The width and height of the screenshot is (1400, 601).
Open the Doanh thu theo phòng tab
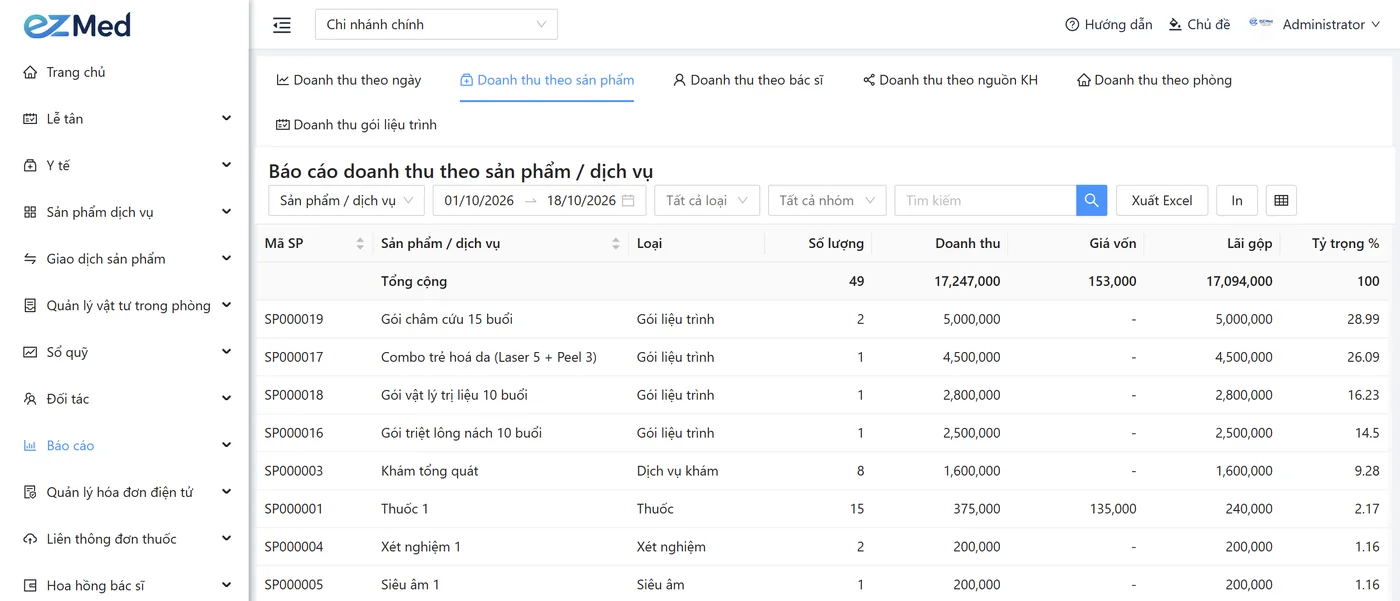tap(1154, 80)
